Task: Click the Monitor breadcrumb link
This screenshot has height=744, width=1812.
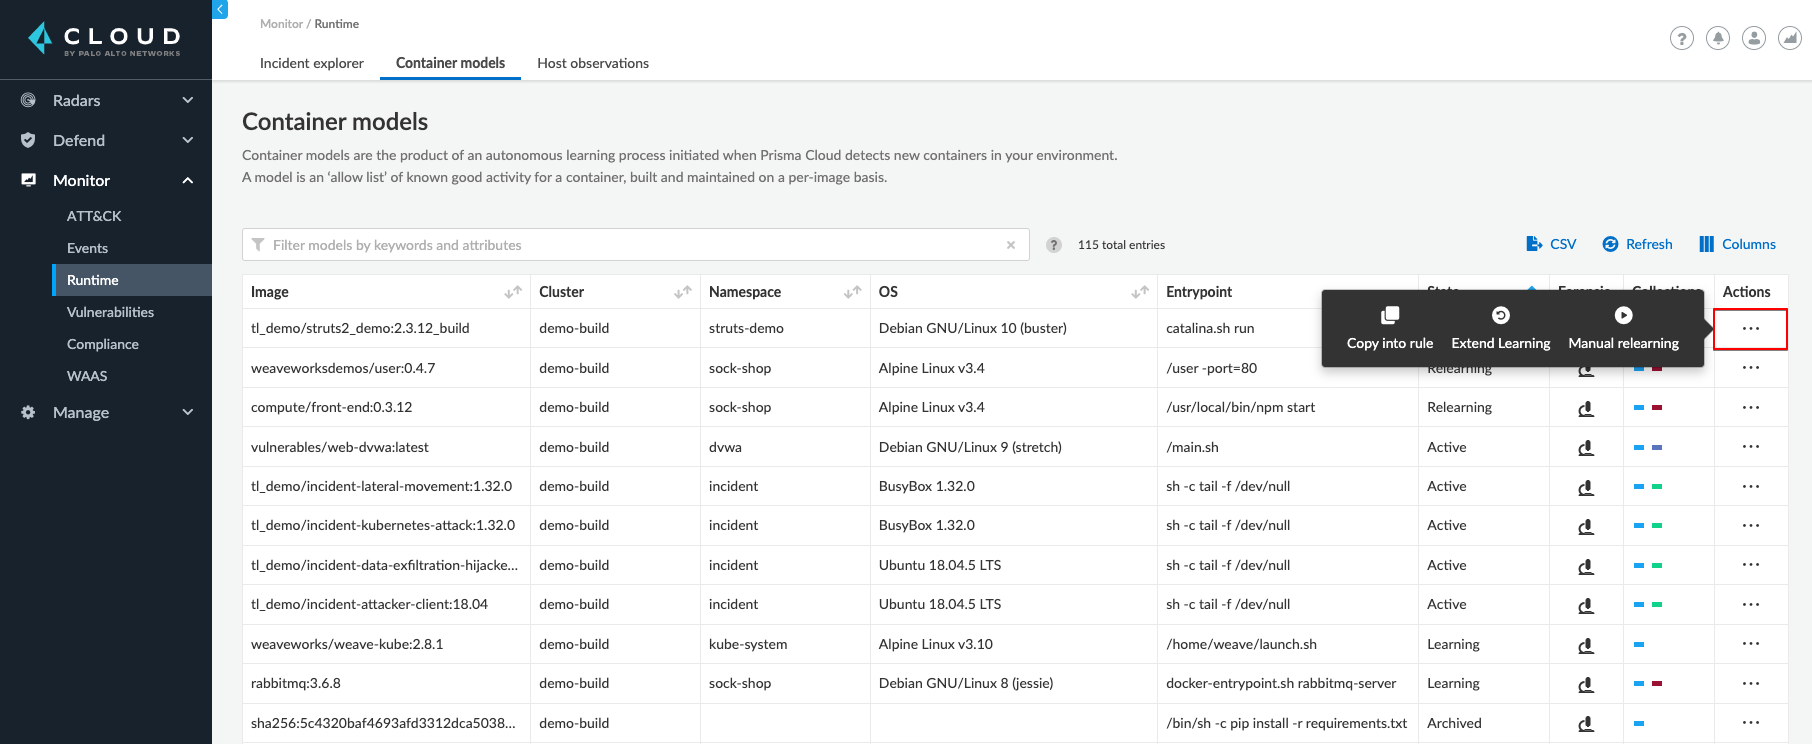Action: click(281, 24)
